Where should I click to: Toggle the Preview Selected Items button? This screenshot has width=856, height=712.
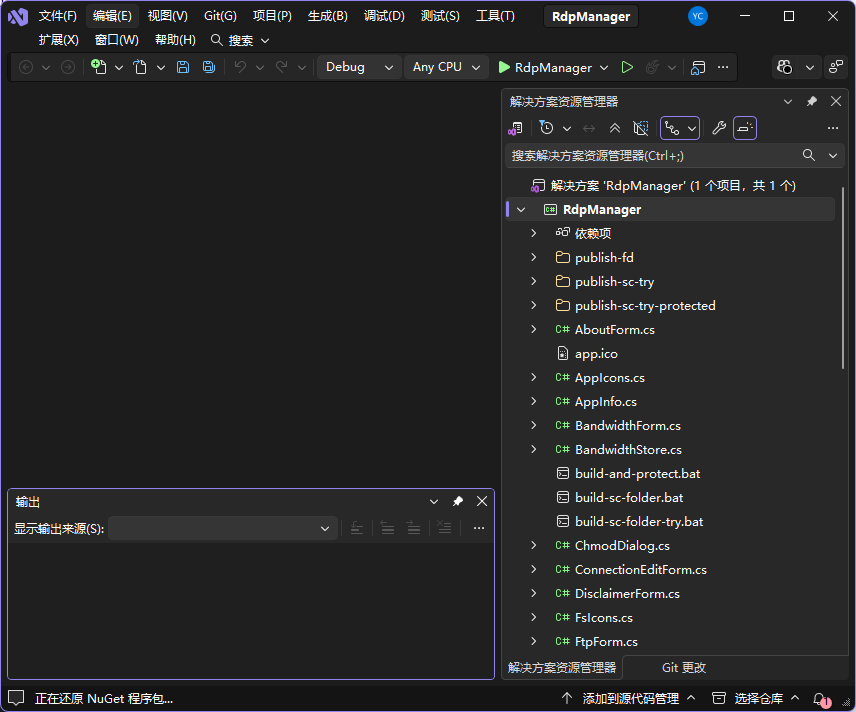tap(745, 128)
